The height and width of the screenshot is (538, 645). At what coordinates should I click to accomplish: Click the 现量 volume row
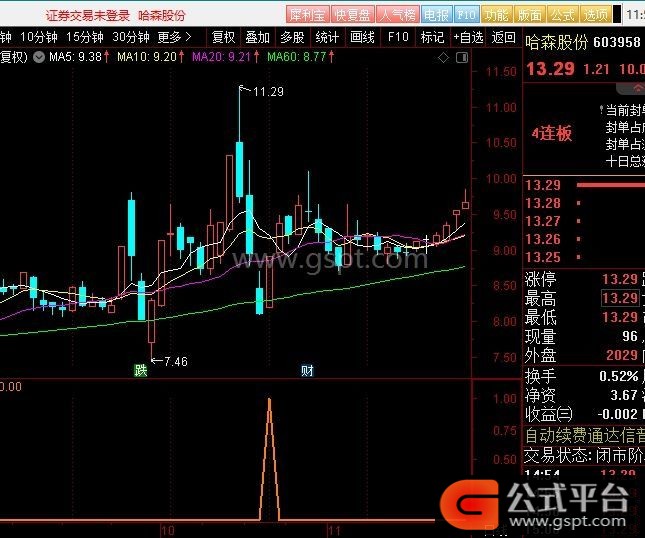[584, 336]
